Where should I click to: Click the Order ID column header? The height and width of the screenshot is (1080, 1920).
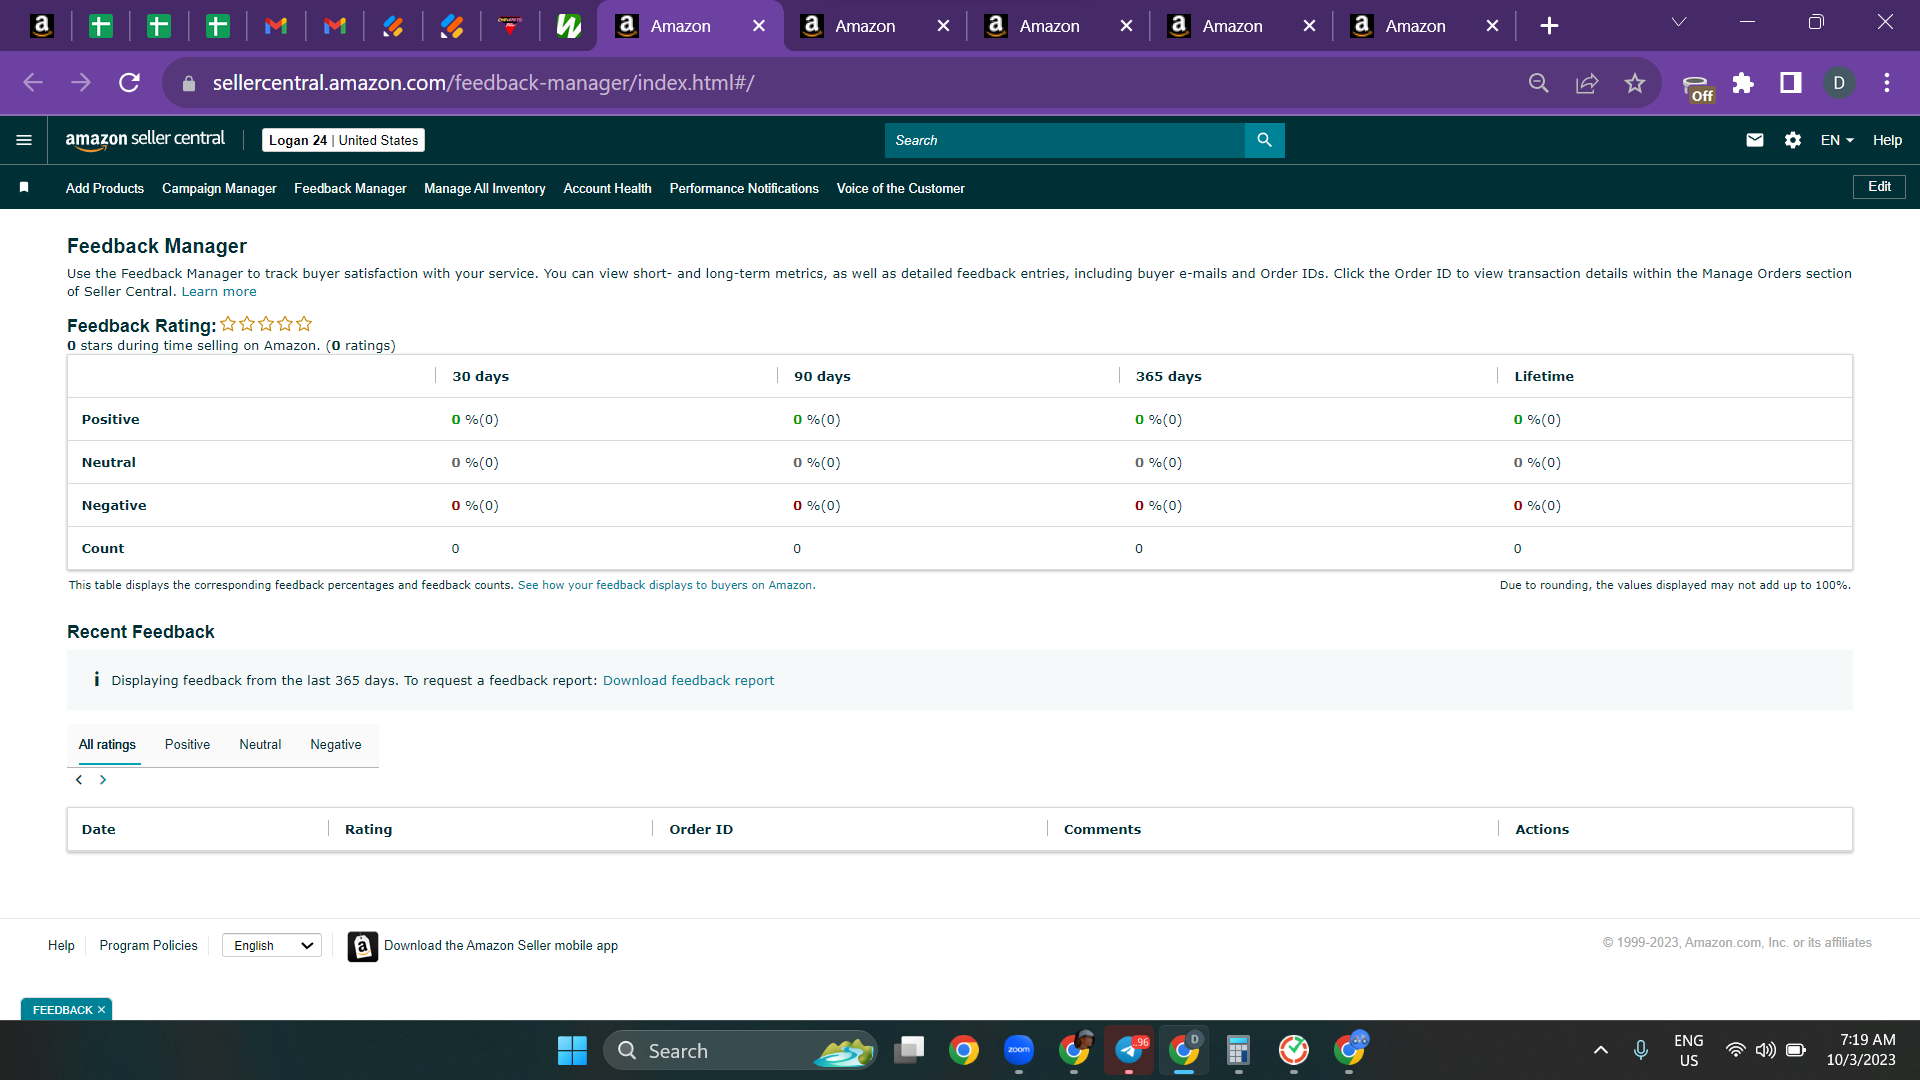point(701,830)
